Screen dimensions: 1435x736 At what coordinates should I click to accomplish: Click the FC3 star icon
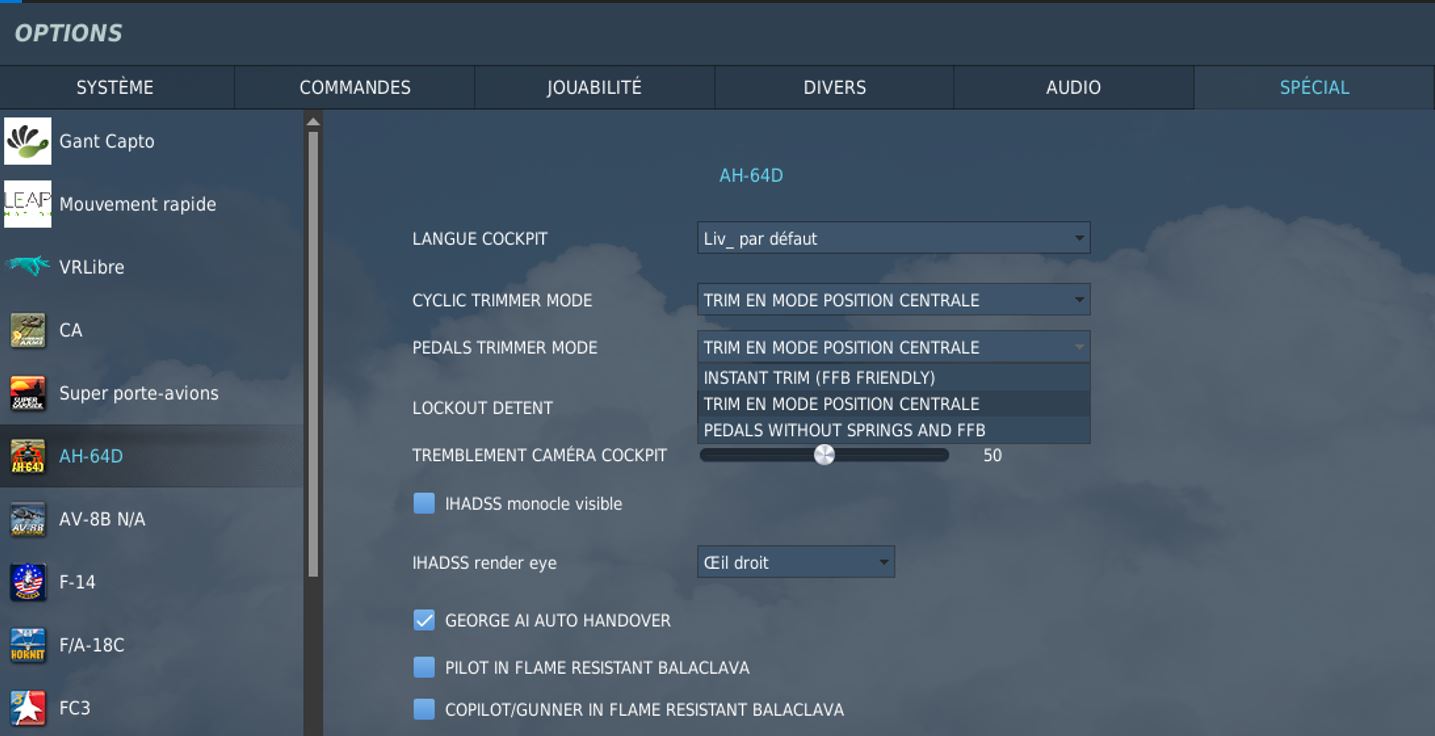click(27, 708)
